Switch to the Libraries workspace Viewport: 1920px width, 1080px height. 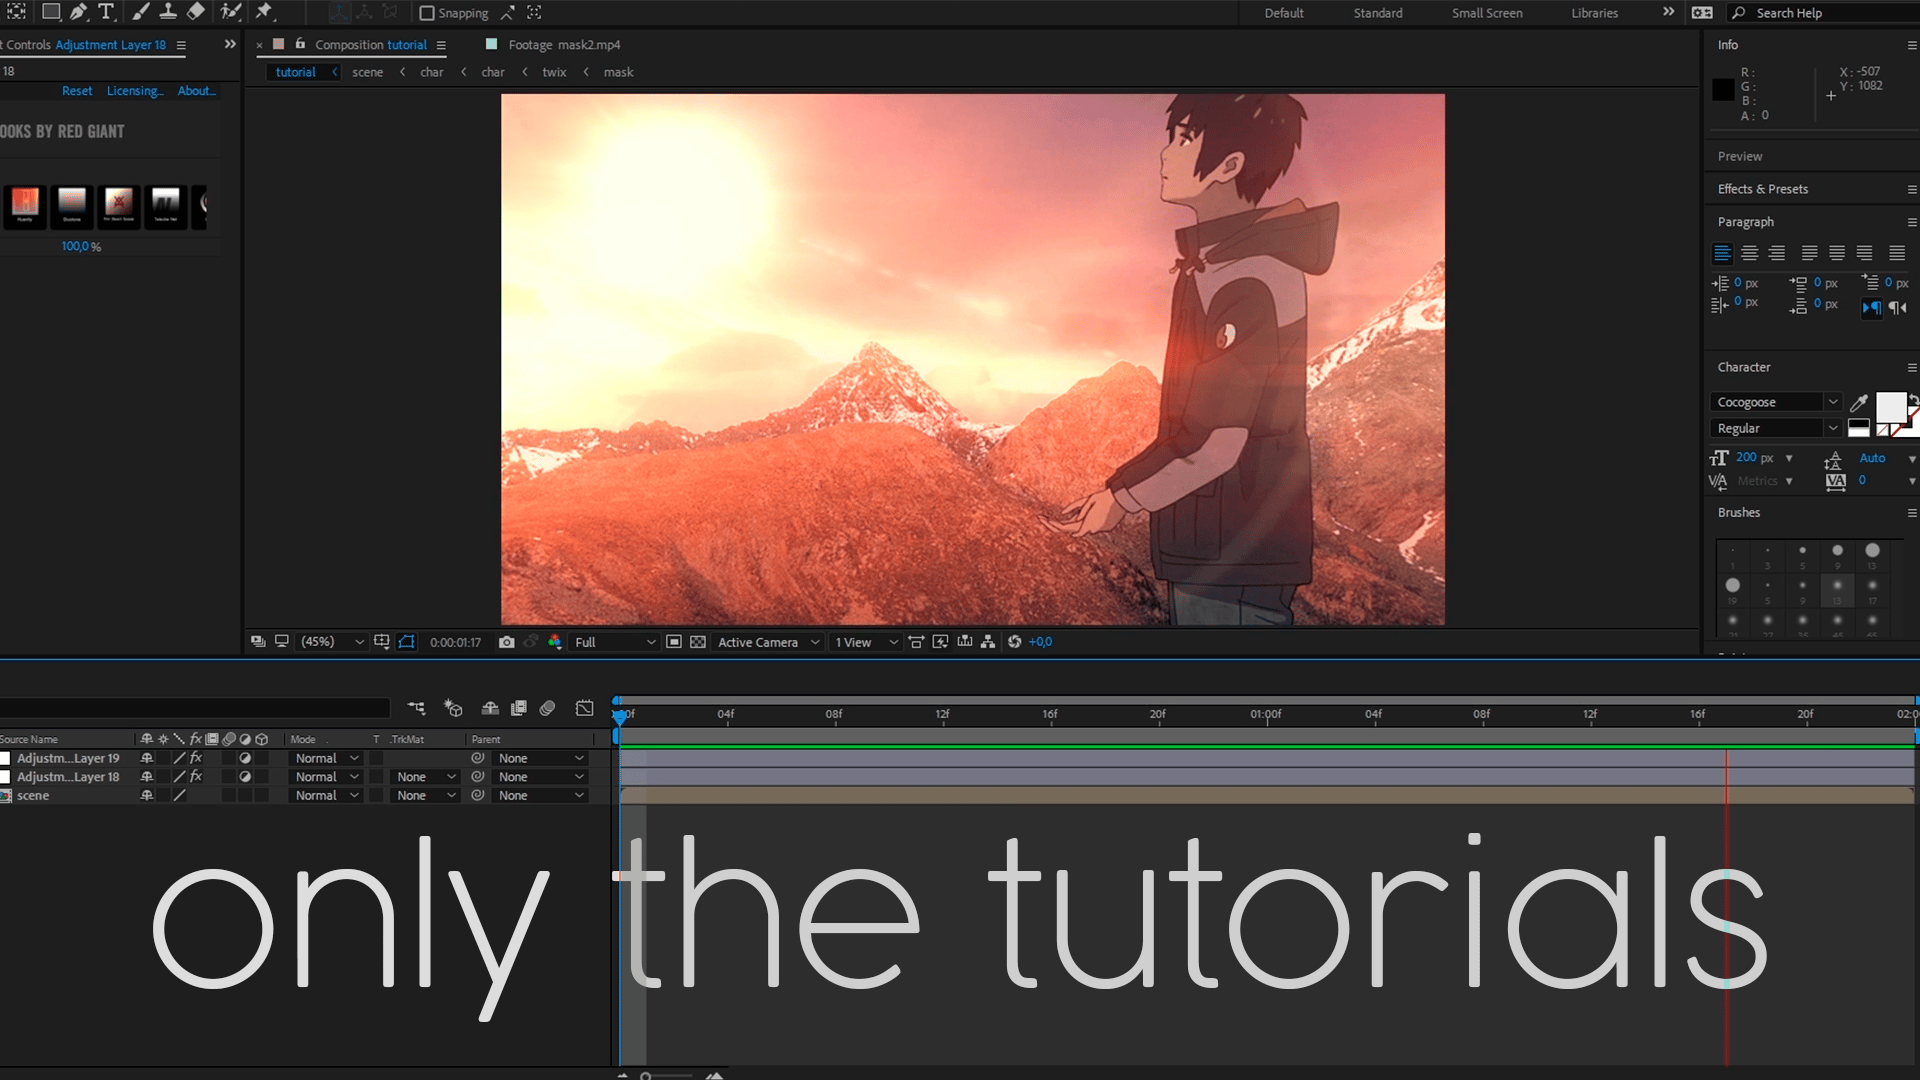coord(1594,13)
